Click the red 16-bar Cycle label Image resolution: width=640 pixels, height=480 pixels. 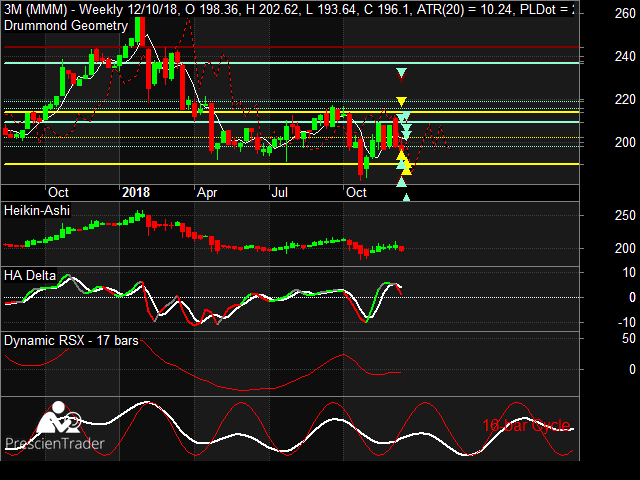coord(526,425)
